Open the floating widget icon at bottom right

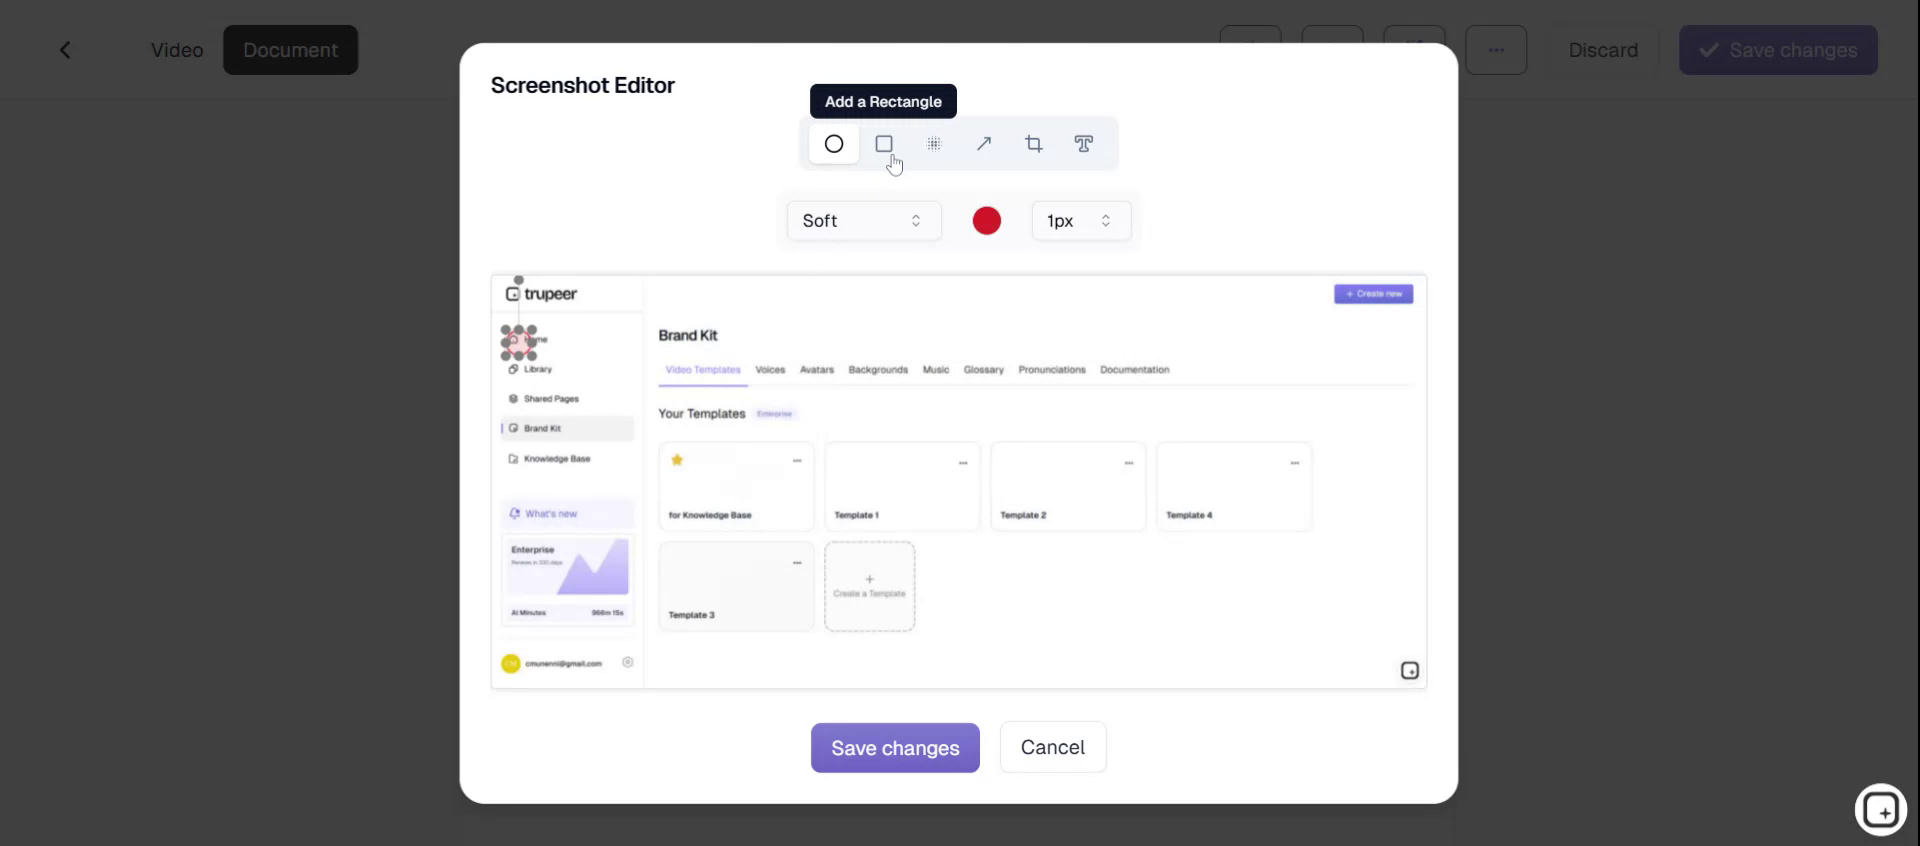coord(1881,810)
